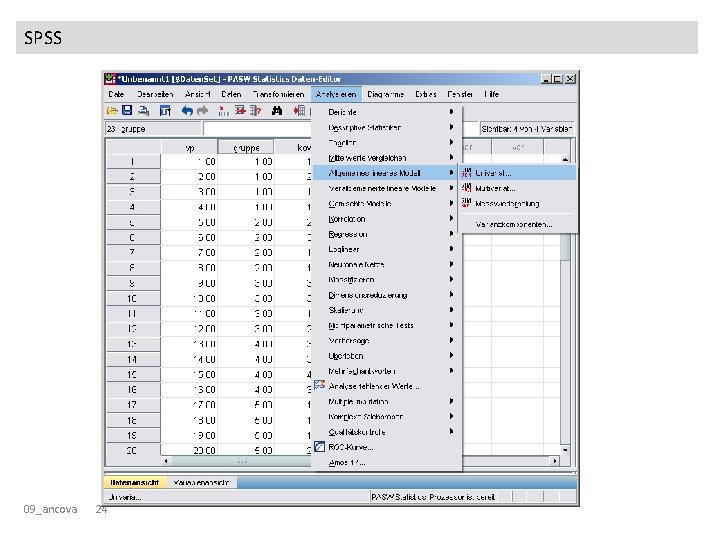Open the Hilfe menu

coord(491,94)
